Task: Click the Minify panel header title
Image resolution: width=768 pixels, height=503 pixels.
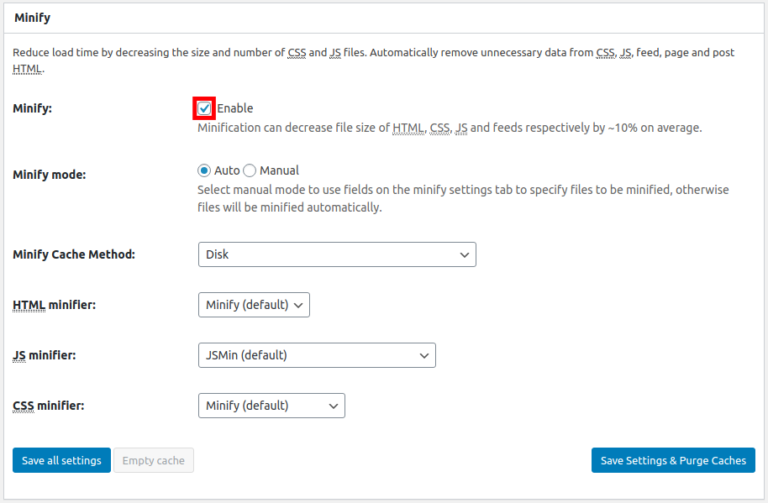Action: click(x=32, y=17)
